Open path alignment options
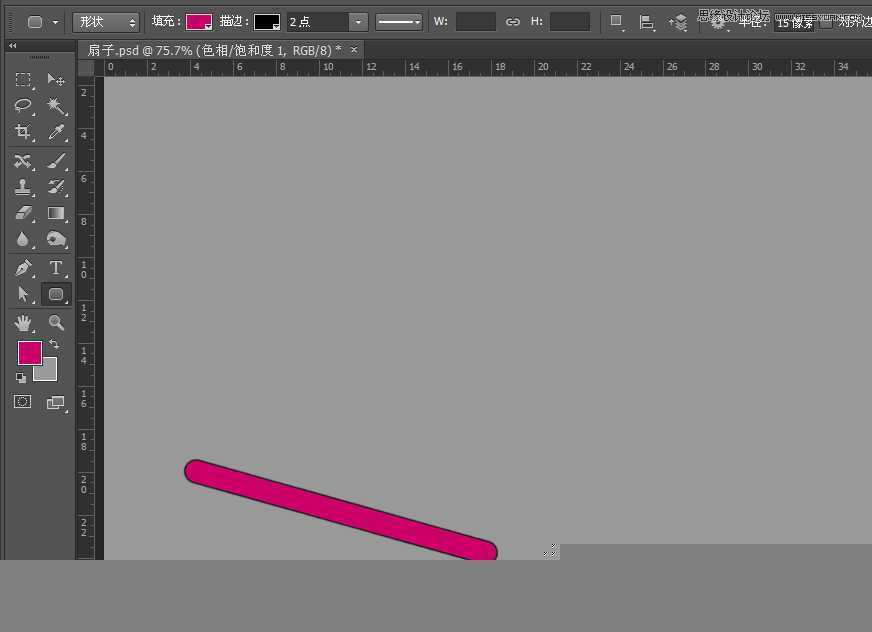The width and height of the screenshot is (872, 632). coord(646,22)
